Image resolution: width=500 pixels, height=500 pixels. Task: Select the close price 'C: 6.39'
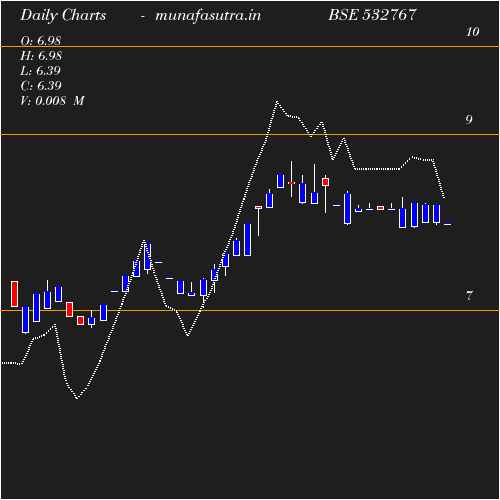pyautogui.click(x=41, y=86)
